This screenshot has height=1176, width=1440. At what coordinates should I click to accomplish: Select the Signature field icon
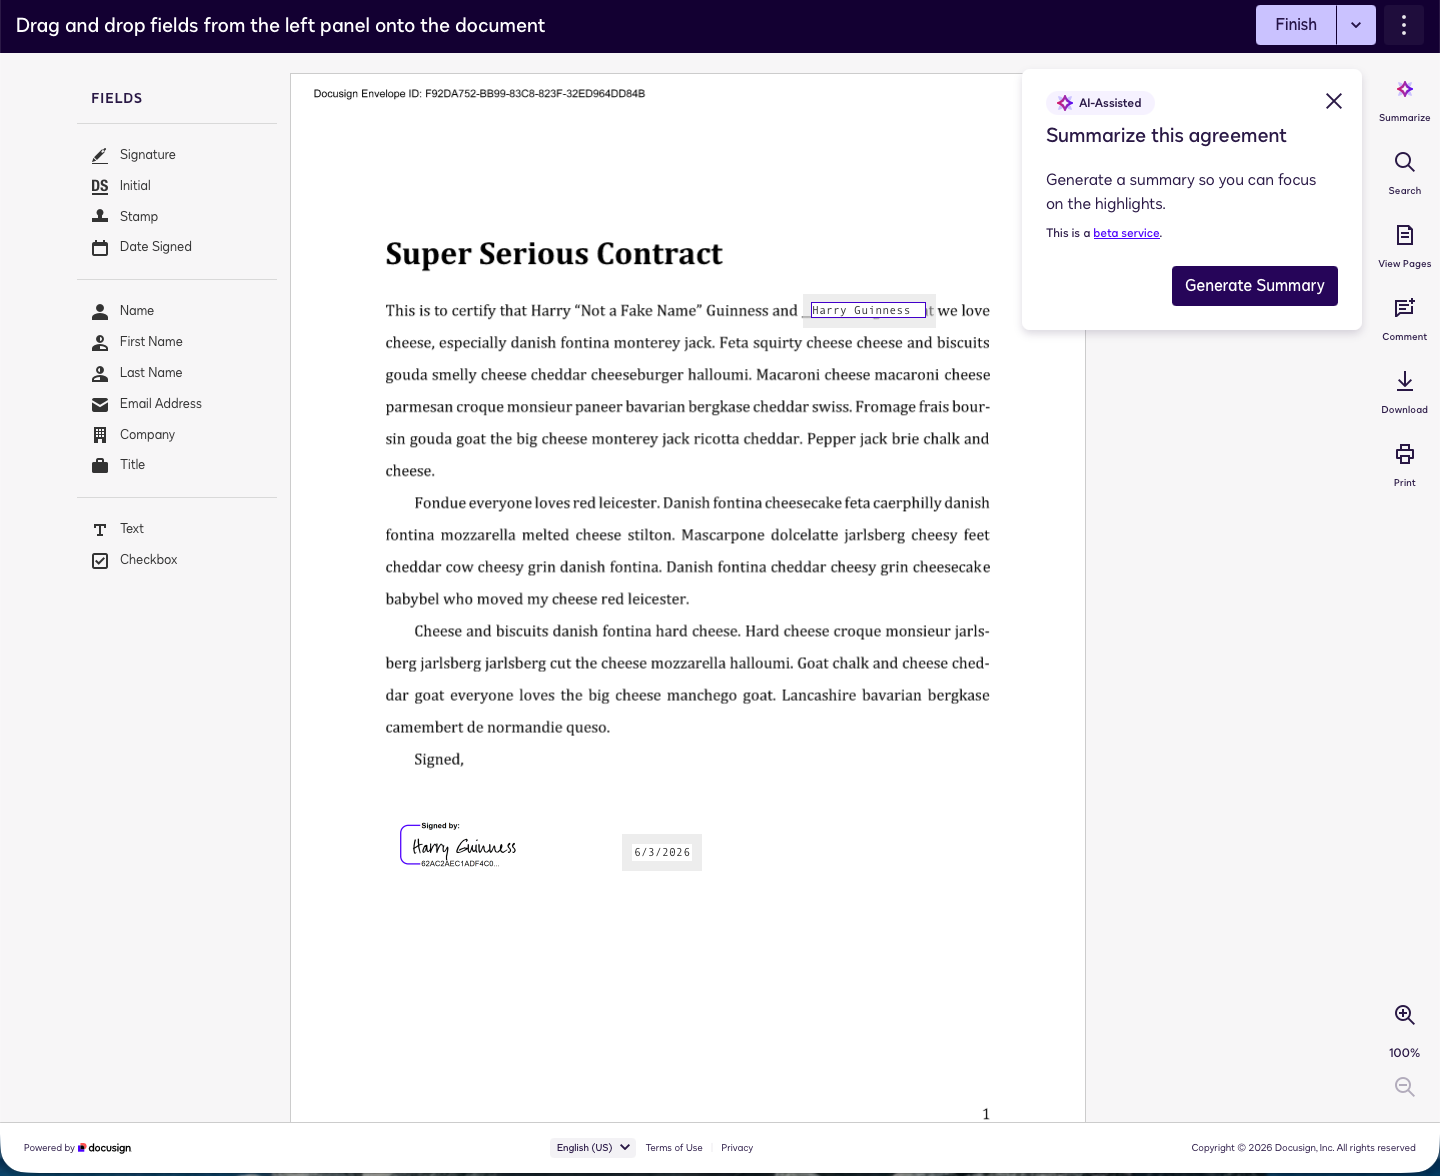(x=100, y=155)
